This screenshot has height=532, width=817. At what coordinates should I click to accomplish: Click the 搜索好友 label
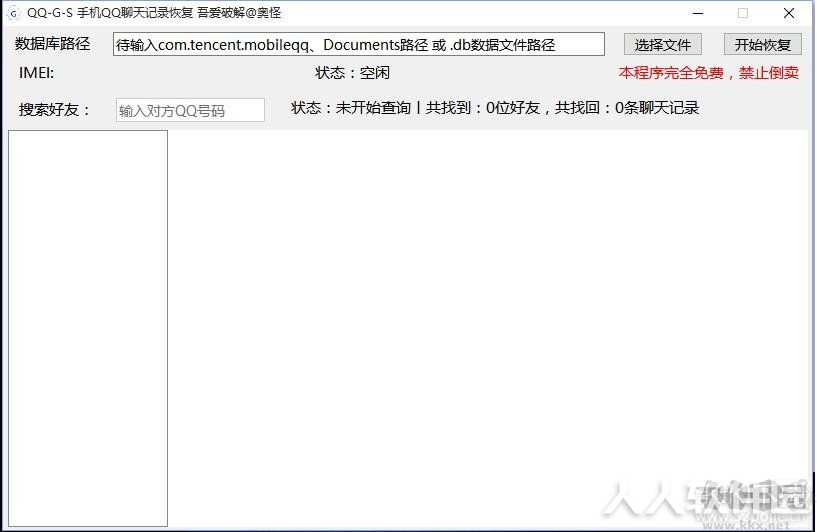(54, 110)
